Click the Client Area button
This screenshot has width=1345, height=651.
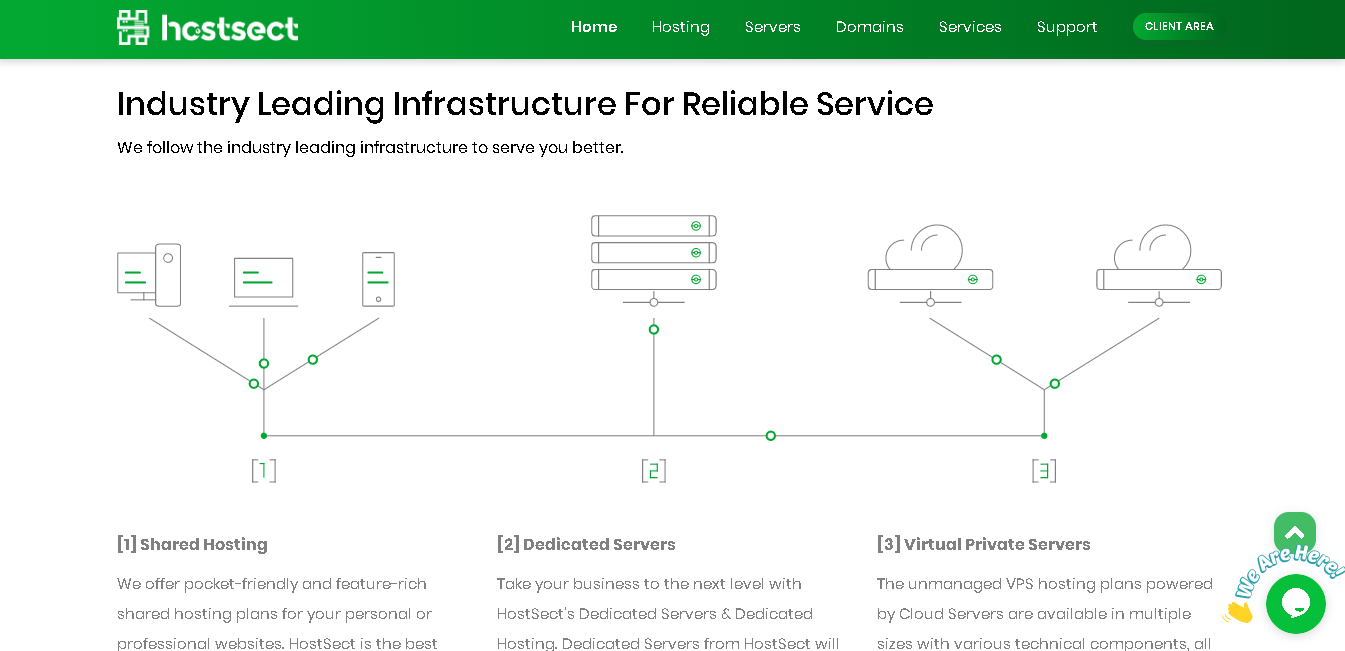(1179, 27)
